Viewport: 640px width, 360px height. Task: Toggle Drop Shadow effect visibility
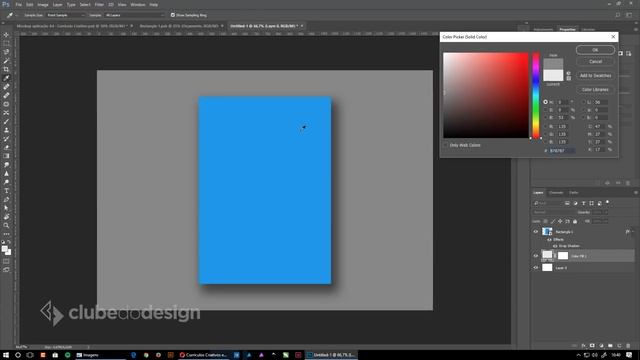[x=555, y=246]
